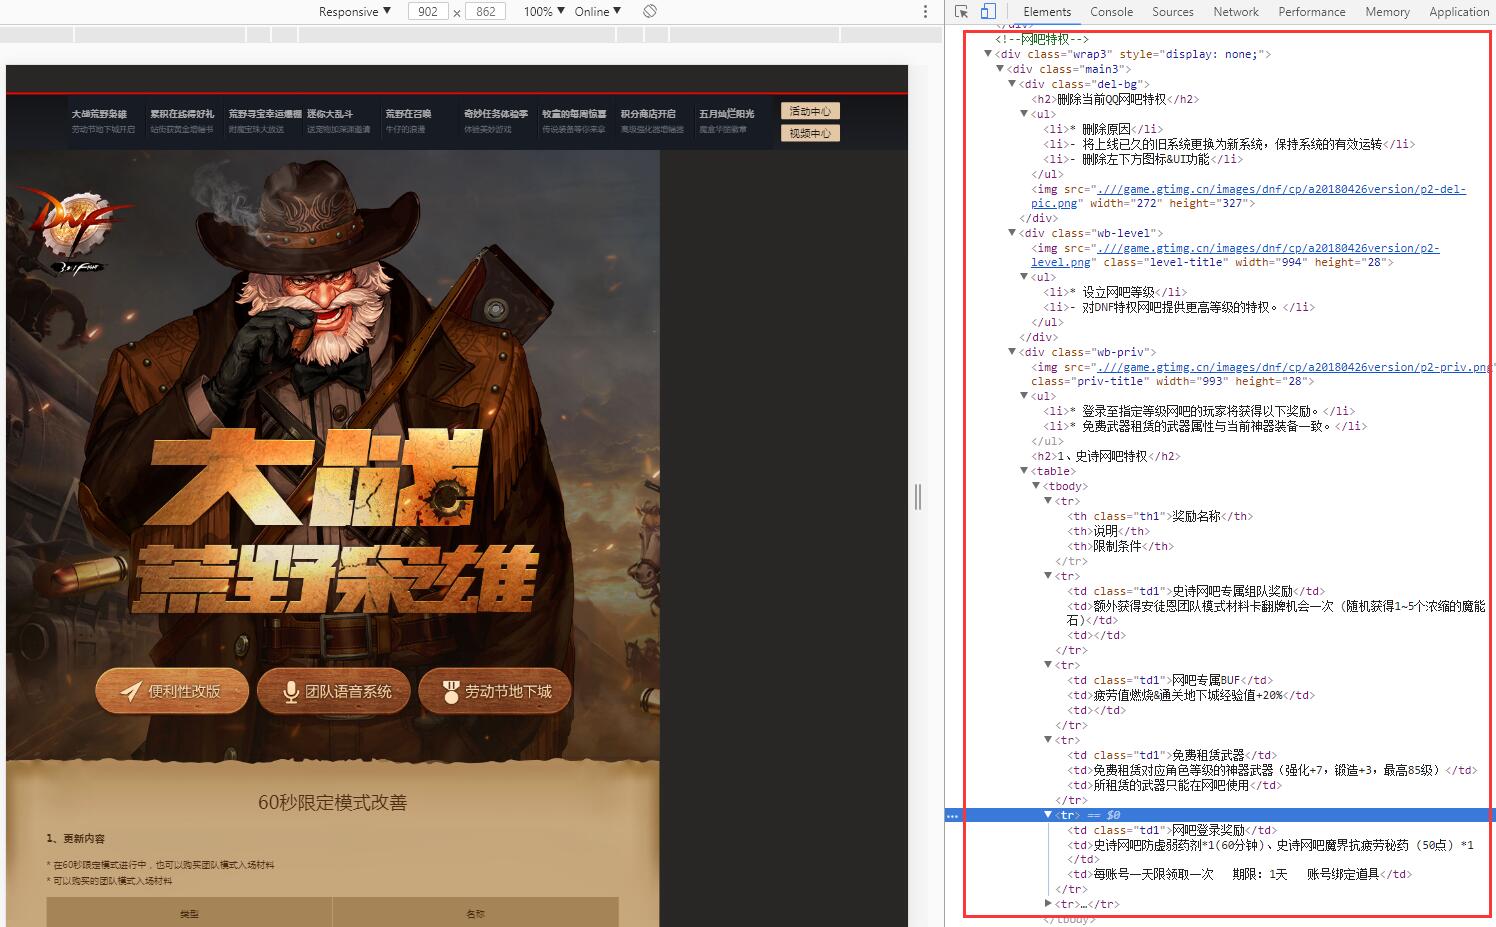The width and height of the screenshot is (1496, 927).
Task: Open the Memory tab
Action: [1387, 11]
